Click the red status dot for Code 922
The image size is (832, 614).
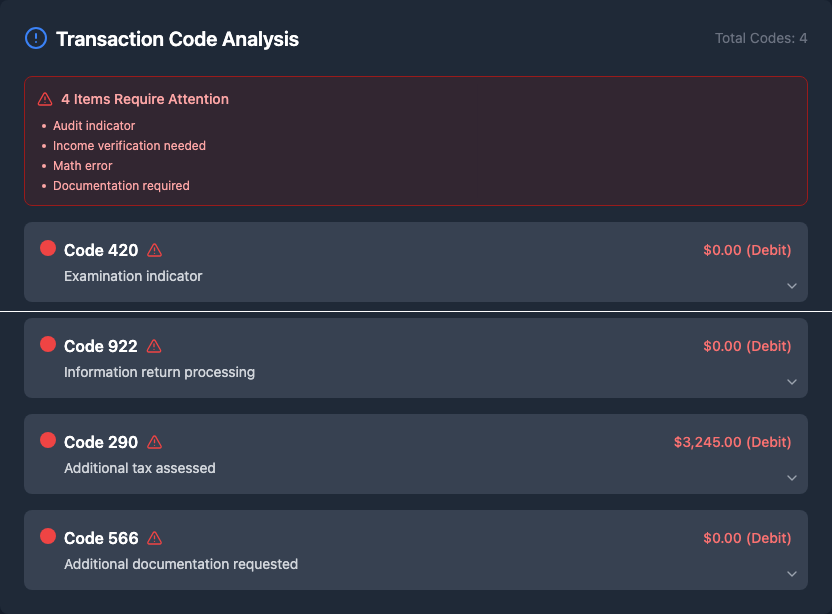(47, 345)
